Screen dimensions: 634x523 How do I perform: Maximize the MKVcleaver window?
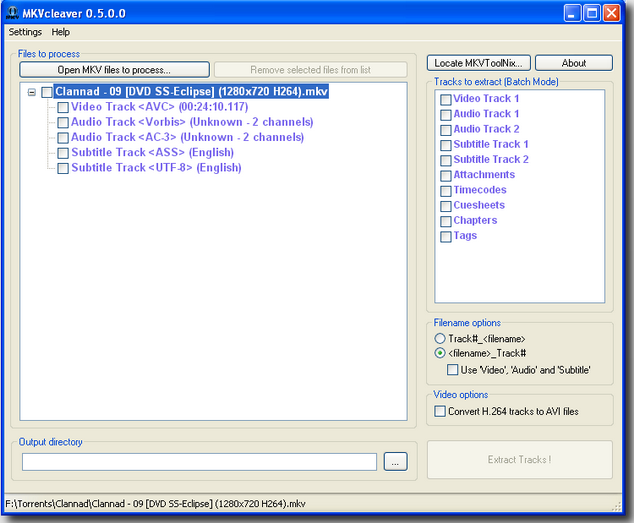[x=592, y=13]
